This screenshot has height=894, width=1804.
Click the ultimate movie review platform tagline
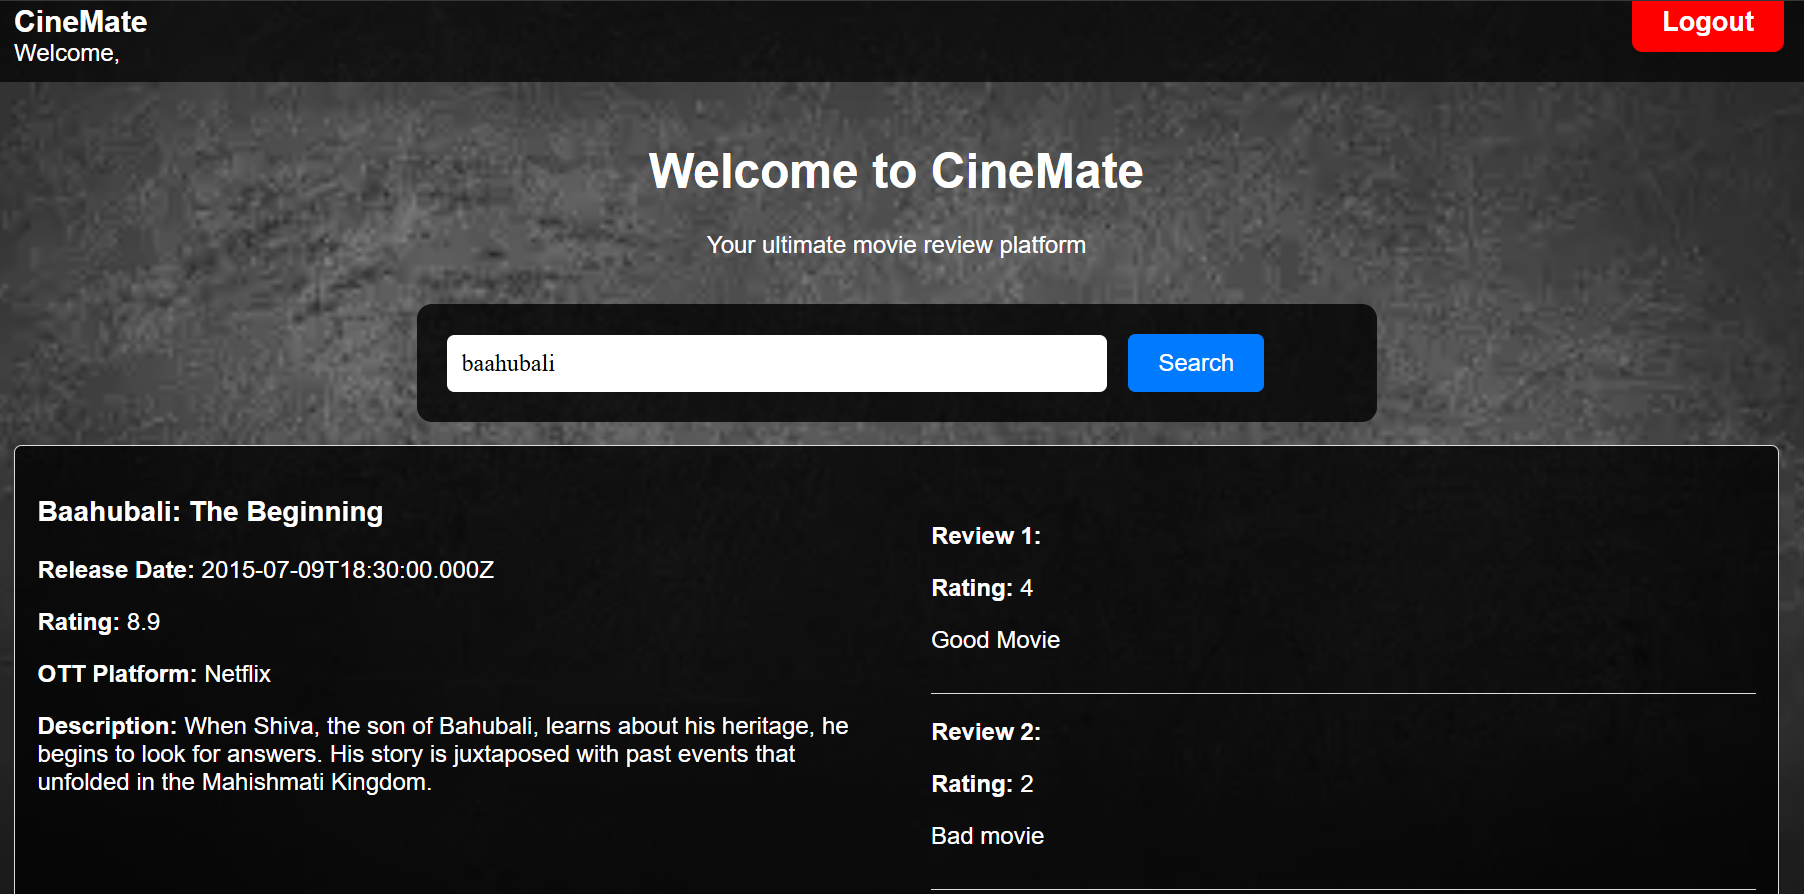click(895, 245)
